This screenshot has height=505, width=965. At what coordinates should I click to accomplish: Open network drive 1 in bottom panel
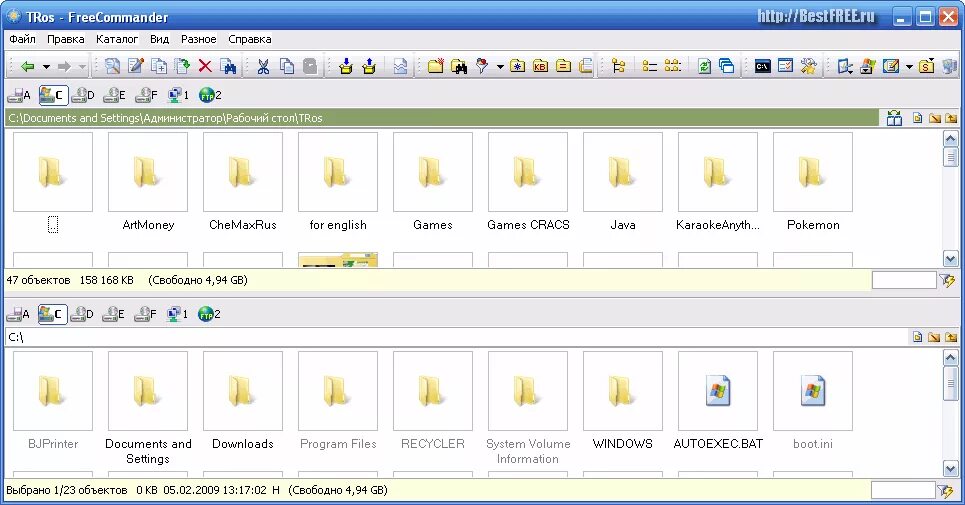click(178, 314)
